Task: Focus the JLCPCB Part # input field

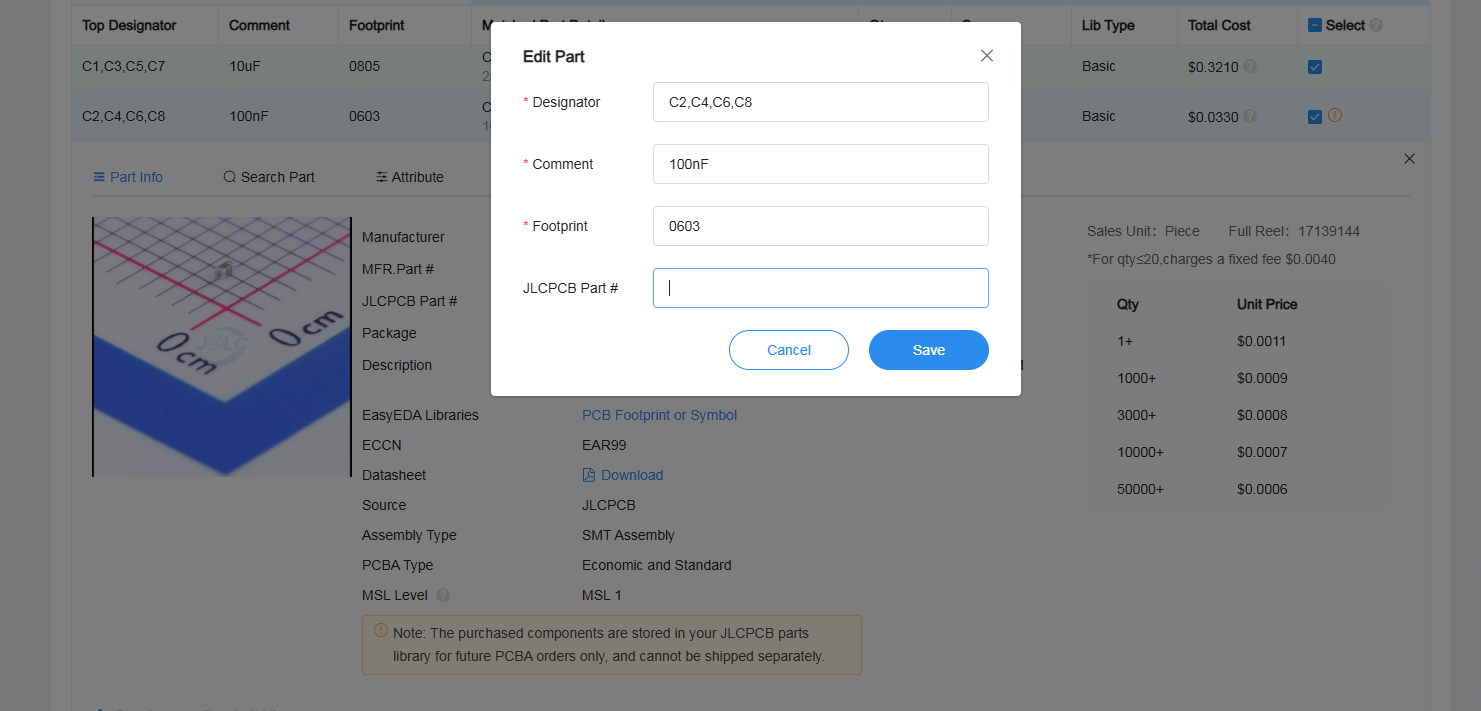Action: 820,288
